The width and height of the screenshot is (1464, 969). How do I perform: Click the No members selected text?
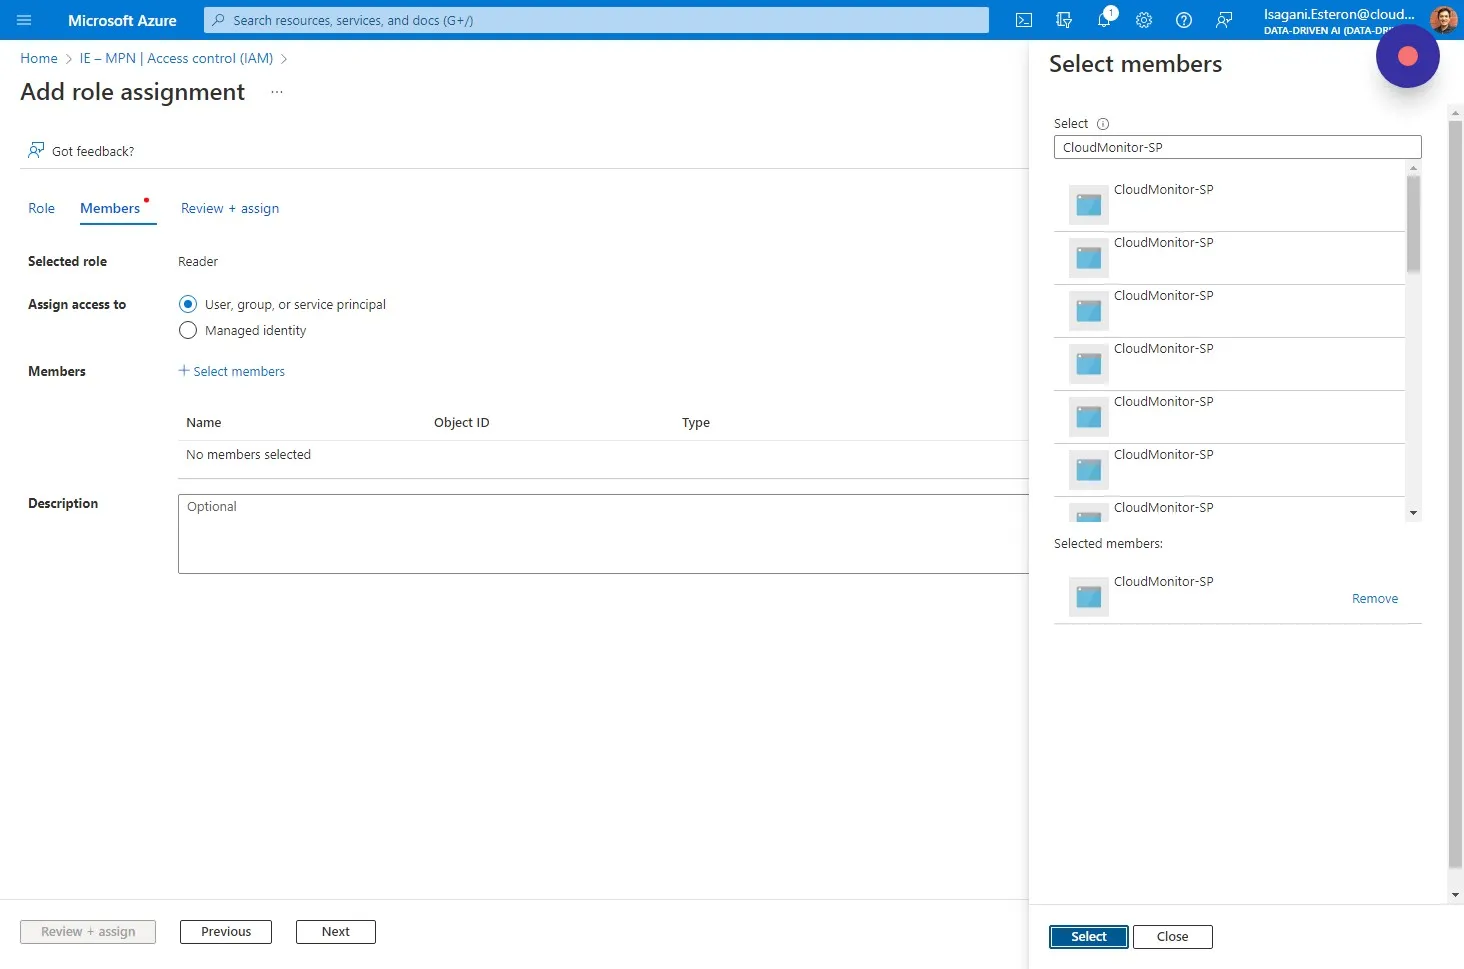(248, 455)
